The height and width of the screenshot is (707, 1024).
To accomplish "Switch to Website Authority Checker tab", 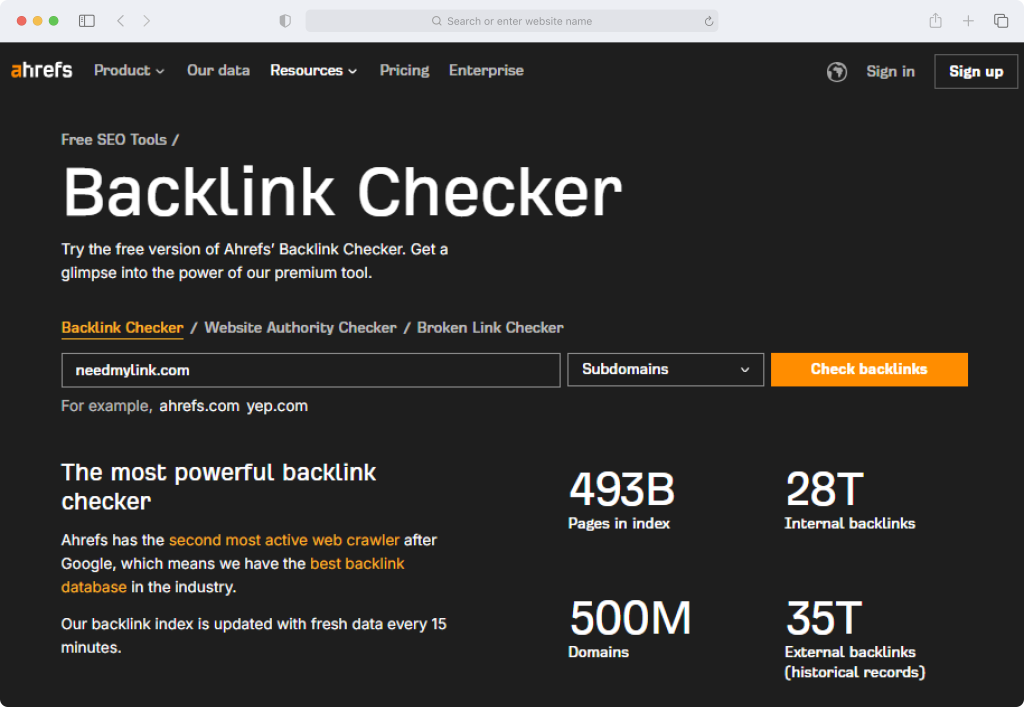I will [x=300, y=328].
